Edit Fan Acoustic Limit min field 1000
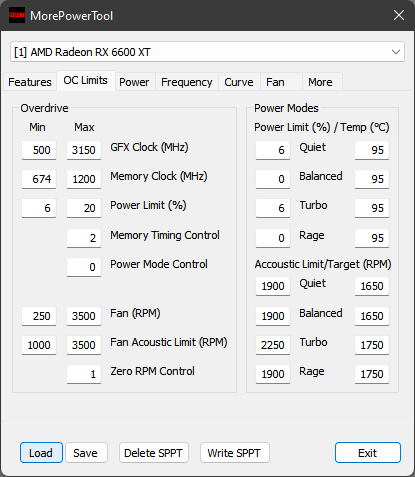This screenshot has height=477, width=415. tap(39, 345)
